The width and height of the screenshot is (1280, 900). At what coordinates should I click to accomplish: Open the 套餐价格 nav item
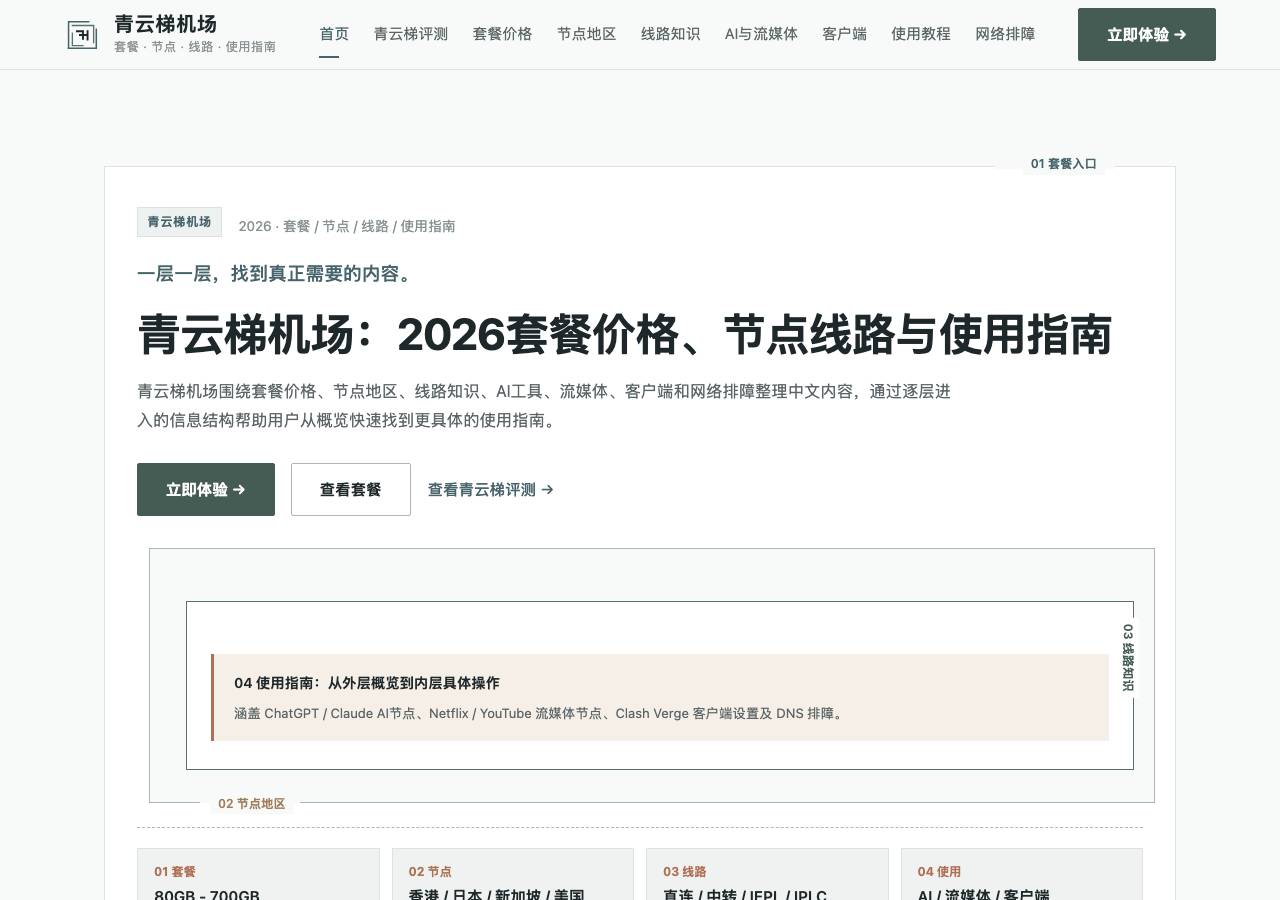pyautogui.click(x=503, y=34)
